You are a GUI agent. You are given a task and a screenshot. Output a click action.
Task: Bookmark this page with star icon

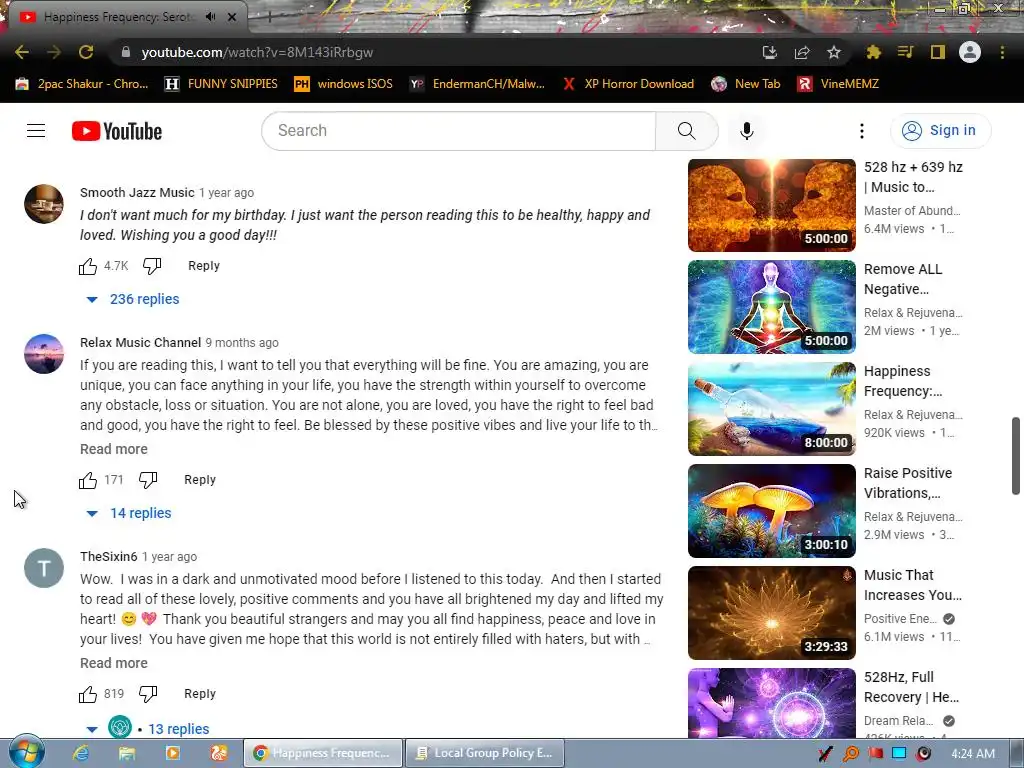(x=834, y=52)
